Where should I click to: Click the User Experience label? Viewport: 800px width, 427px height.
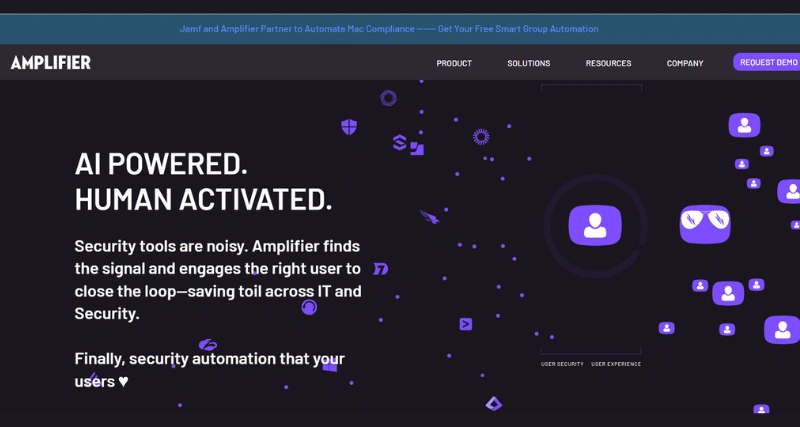[616, 364]
